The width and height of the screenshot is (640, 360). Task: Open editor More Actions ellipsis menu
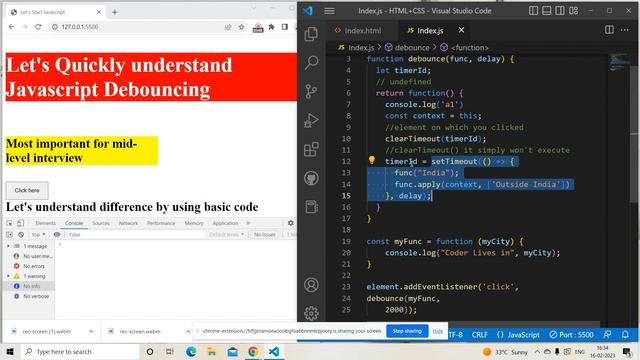coord(624,30)
